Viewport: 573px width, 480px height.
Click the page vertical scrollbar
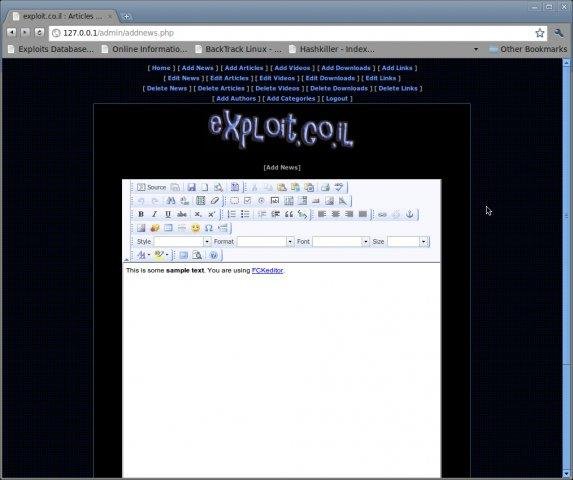[567, 268]
